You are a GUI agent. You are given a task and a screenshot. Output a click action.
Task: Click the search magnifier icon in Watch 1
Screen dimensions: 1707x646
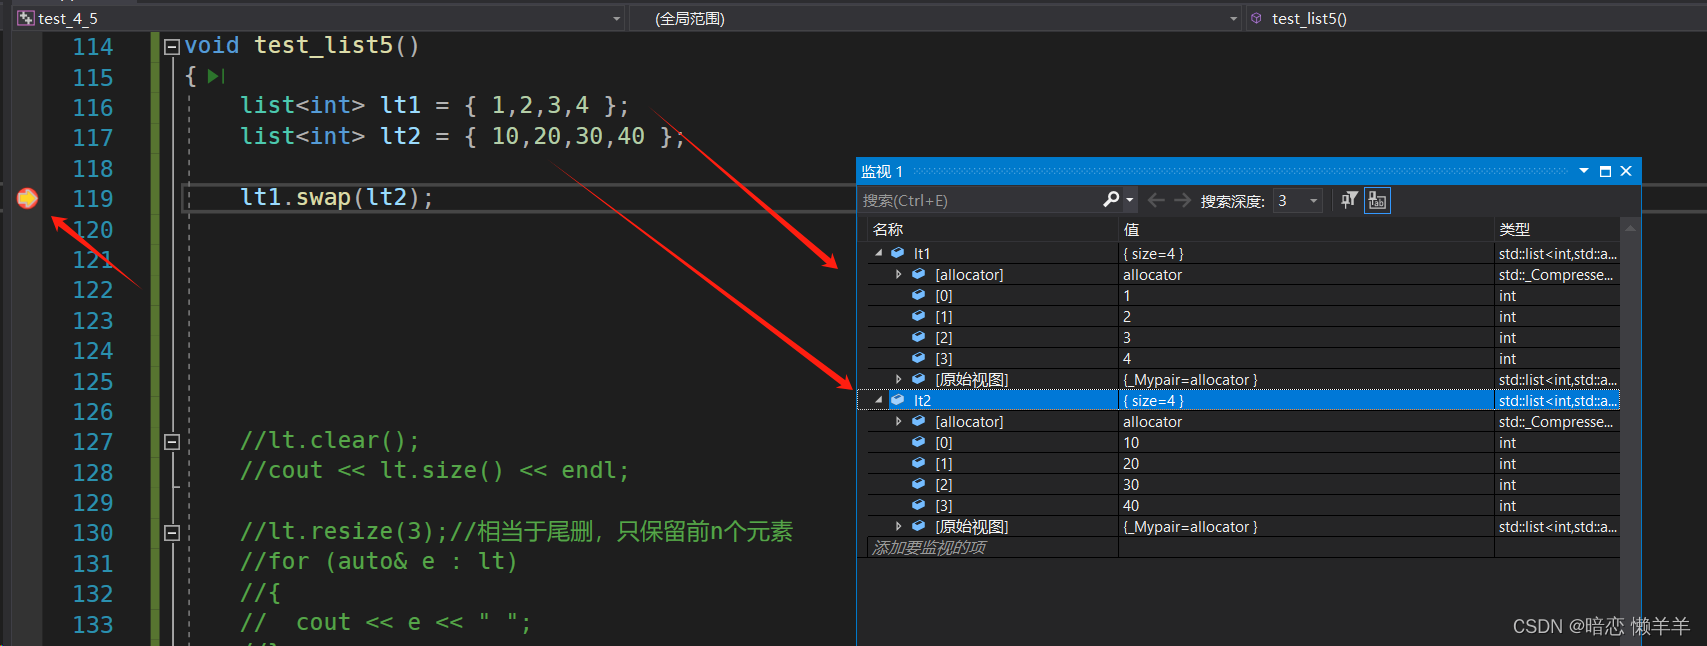pyautogui.click(x=1111, y=200)
